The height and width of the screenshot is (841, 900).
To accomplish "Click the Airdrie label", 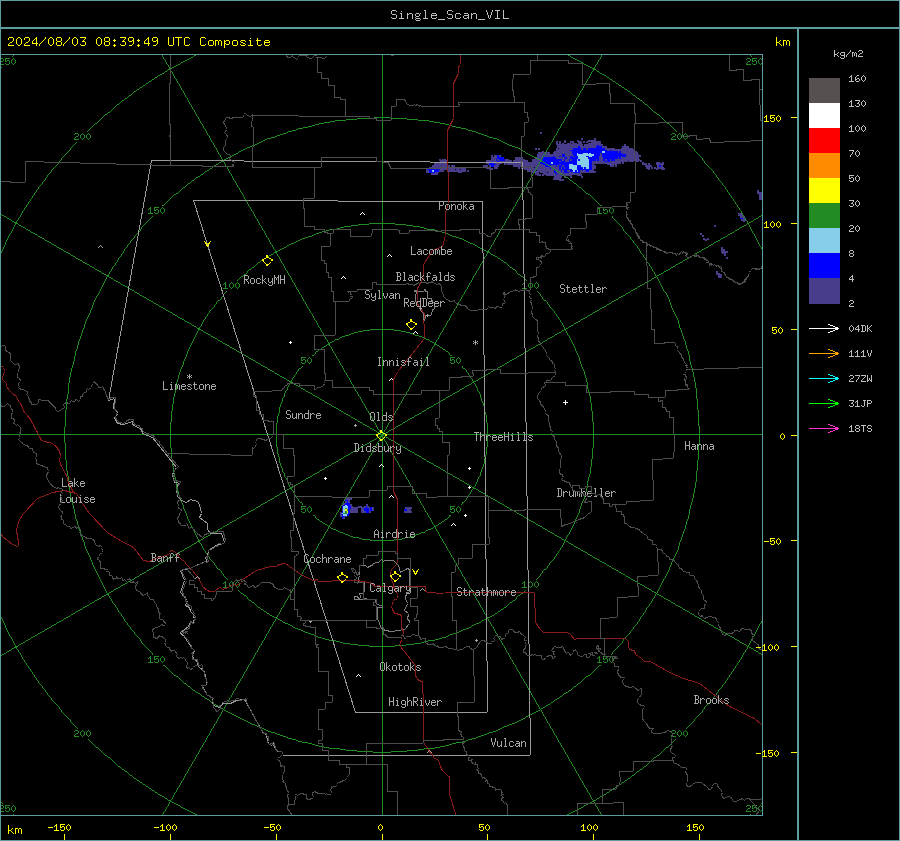I will (394, 534).
